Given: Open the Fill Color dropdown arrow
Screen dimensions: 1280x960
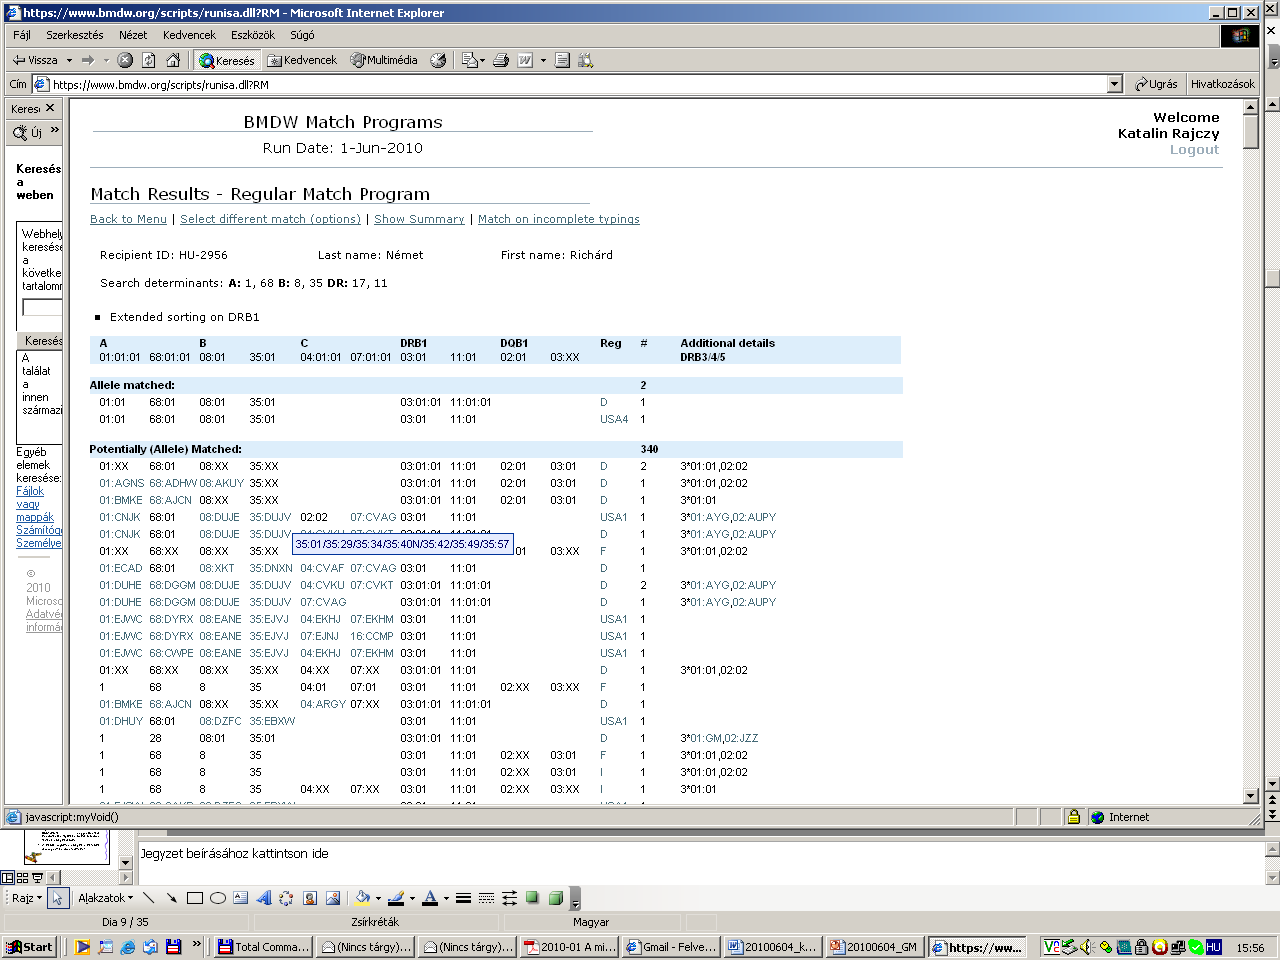Looking at the screenshot, I should tap(377, 898).
